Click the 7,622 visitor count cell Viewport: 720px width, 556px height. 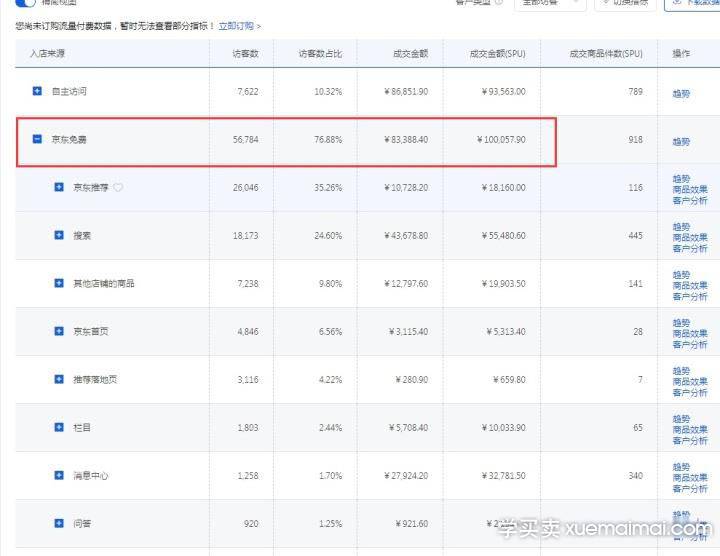tap(248, 91)
